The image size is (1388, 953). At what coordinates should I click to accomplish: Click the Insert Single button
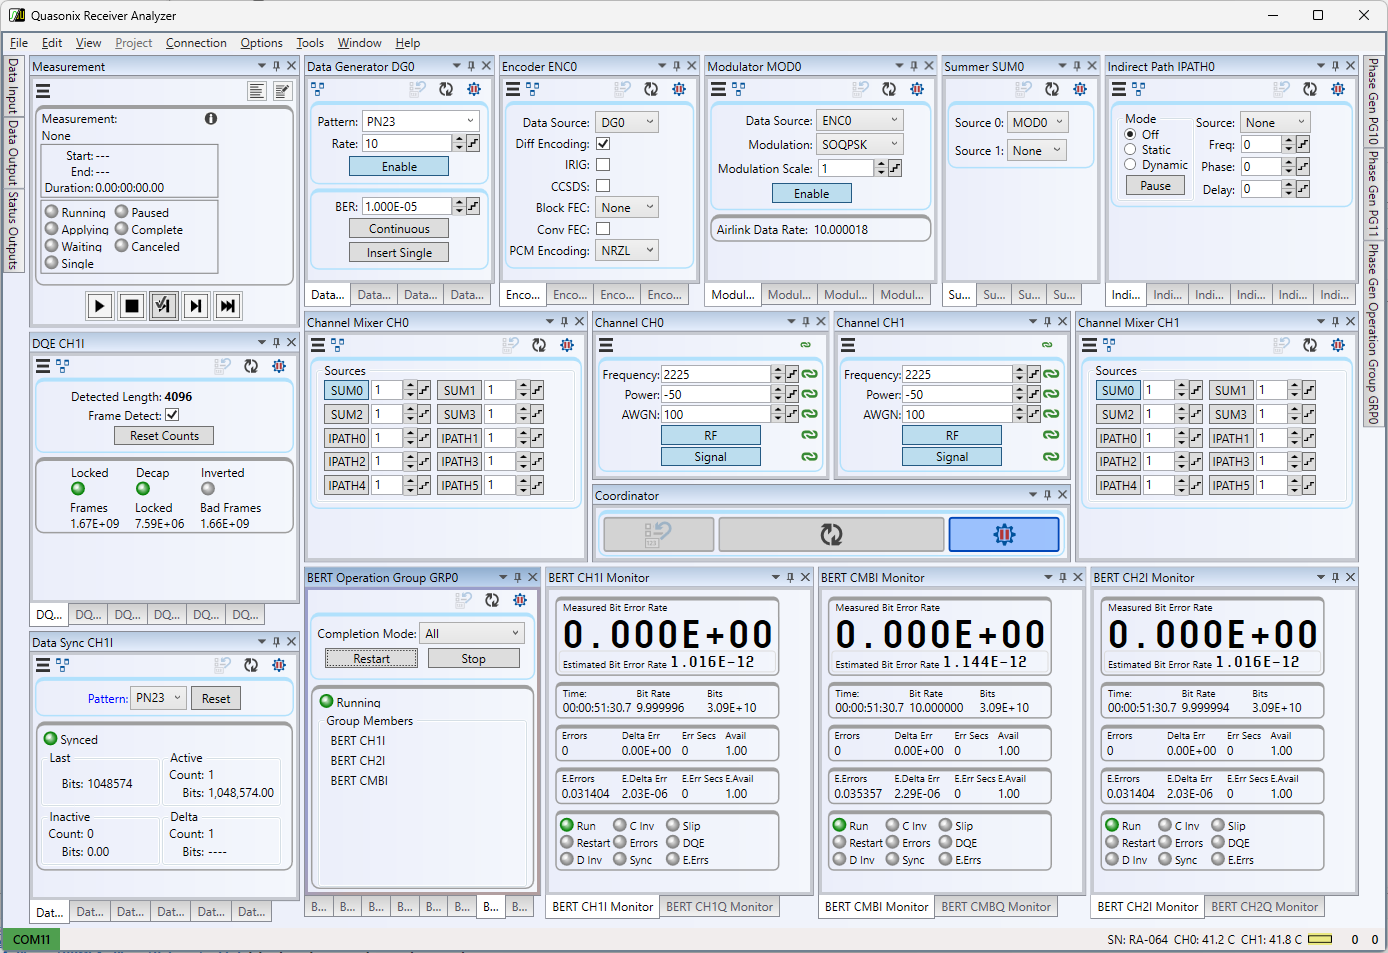[x=399, y=253]
